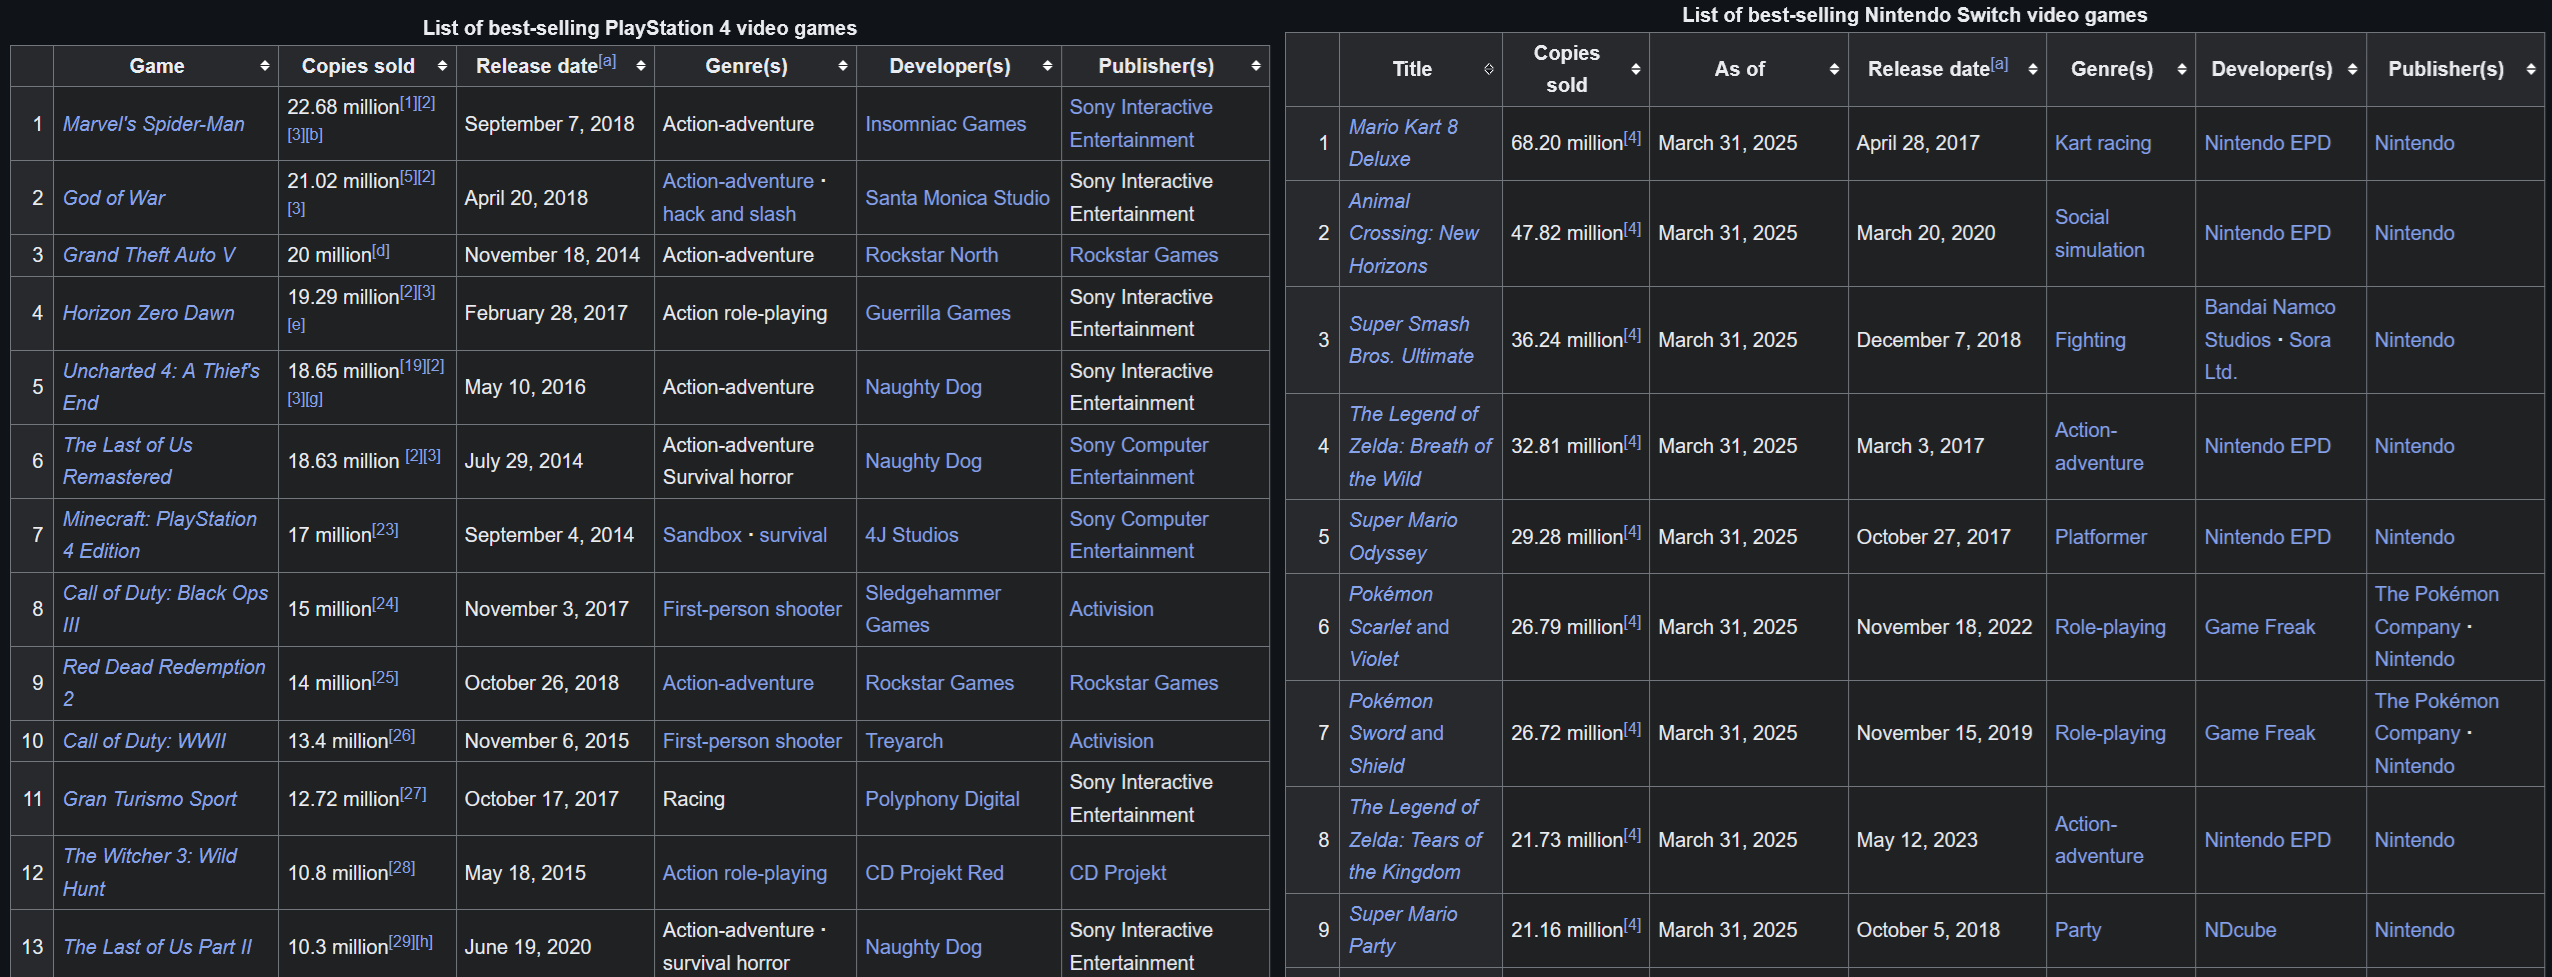Open citation [26] next to 13.4 million
The height and width of the screenshot is (977, 2552).
(x=402, y=736)
